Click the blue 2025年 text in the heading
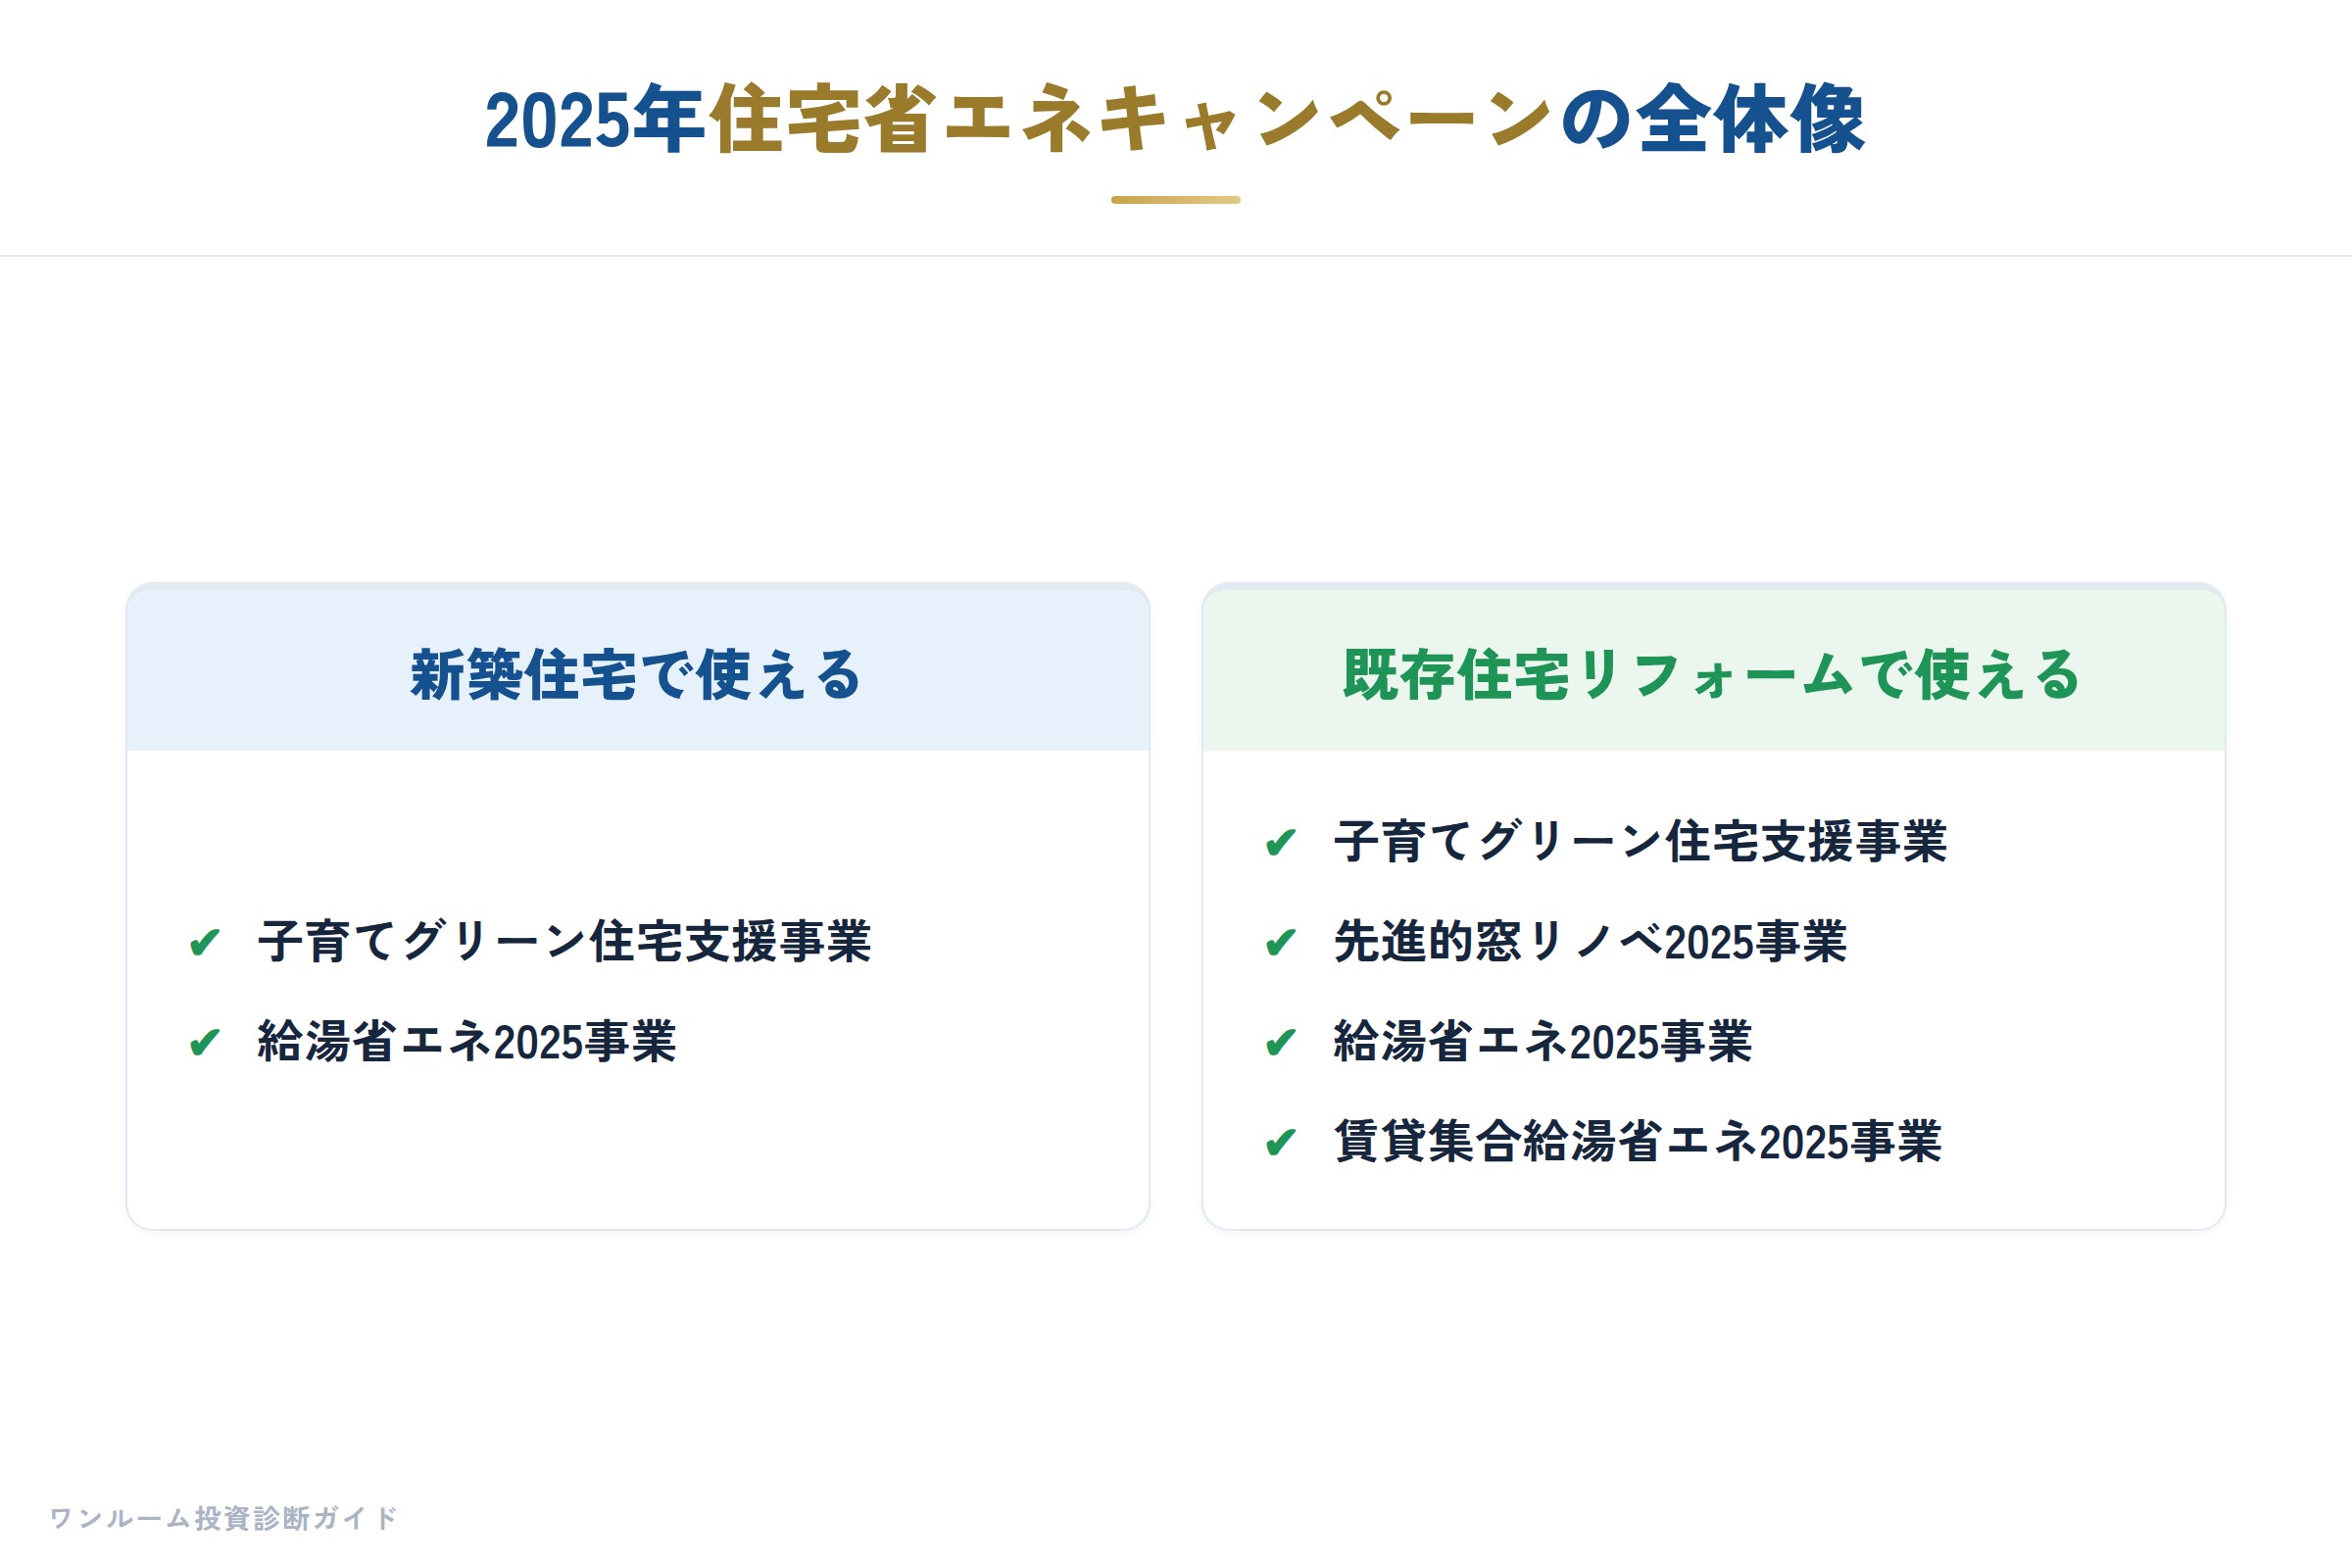Screen dimensions: 2352x1568 pyautogui.click(x=596, y=119)
